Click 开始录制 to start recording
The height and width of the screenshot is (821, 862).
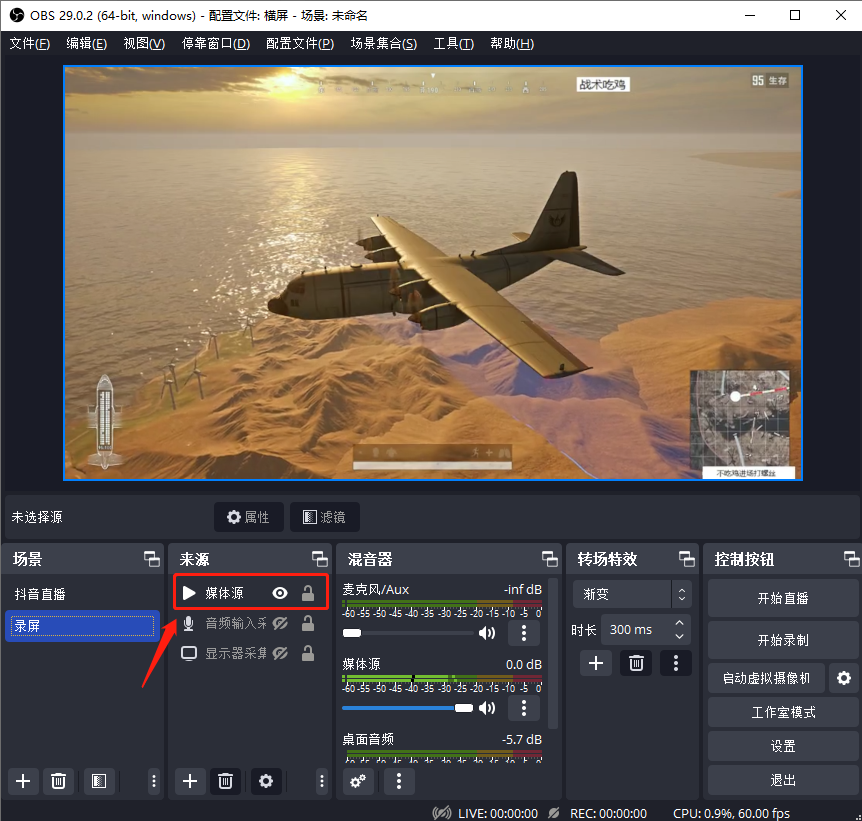click(783, 640)
